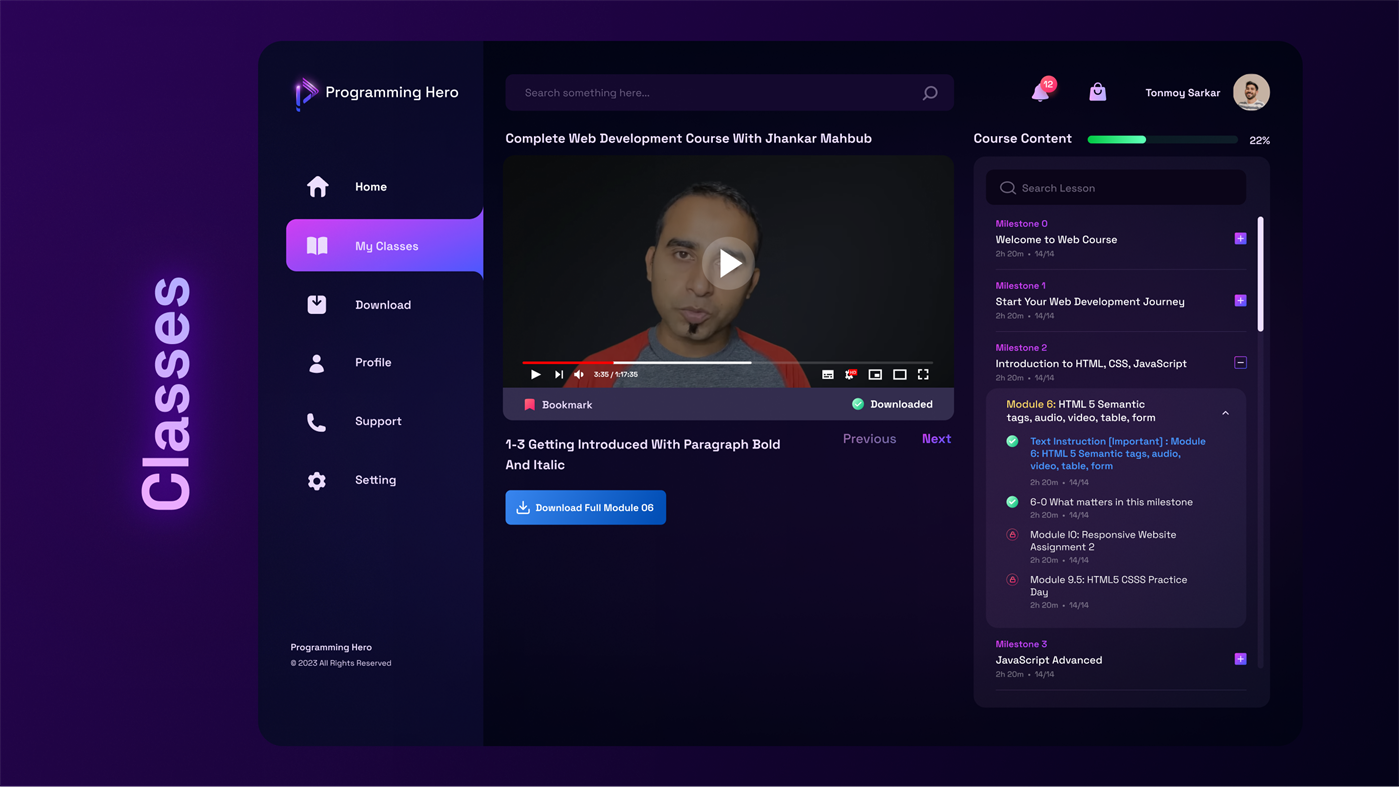Click the Home house icon

(x=317, y=187)
